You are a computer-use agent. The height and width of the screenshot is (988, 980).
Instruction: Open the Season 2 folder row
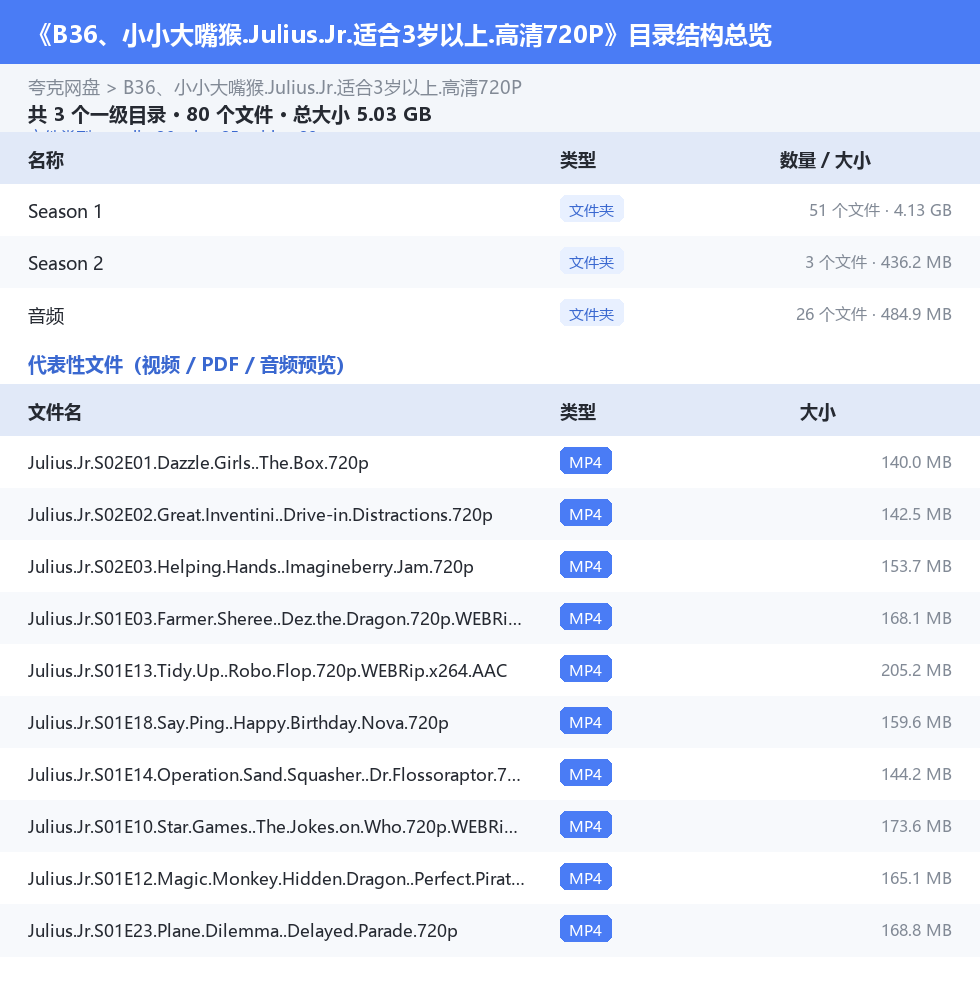(x=490, y=263)
